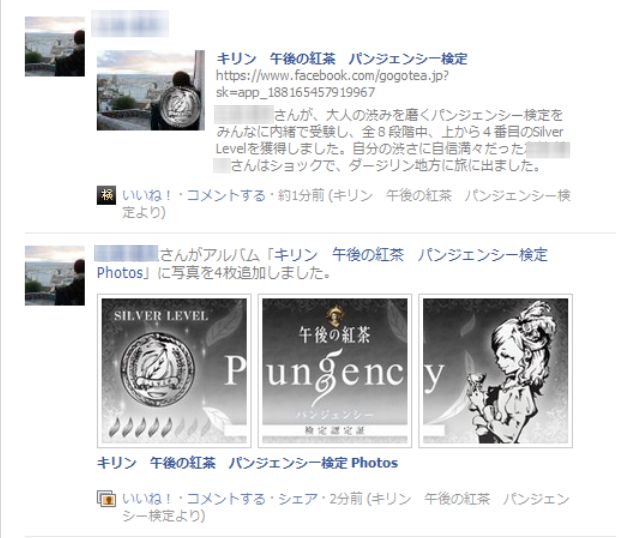Click the 約1分前 timestamp on first post
The width and height of the screenshot is (633, 538).
click(301, 196)
